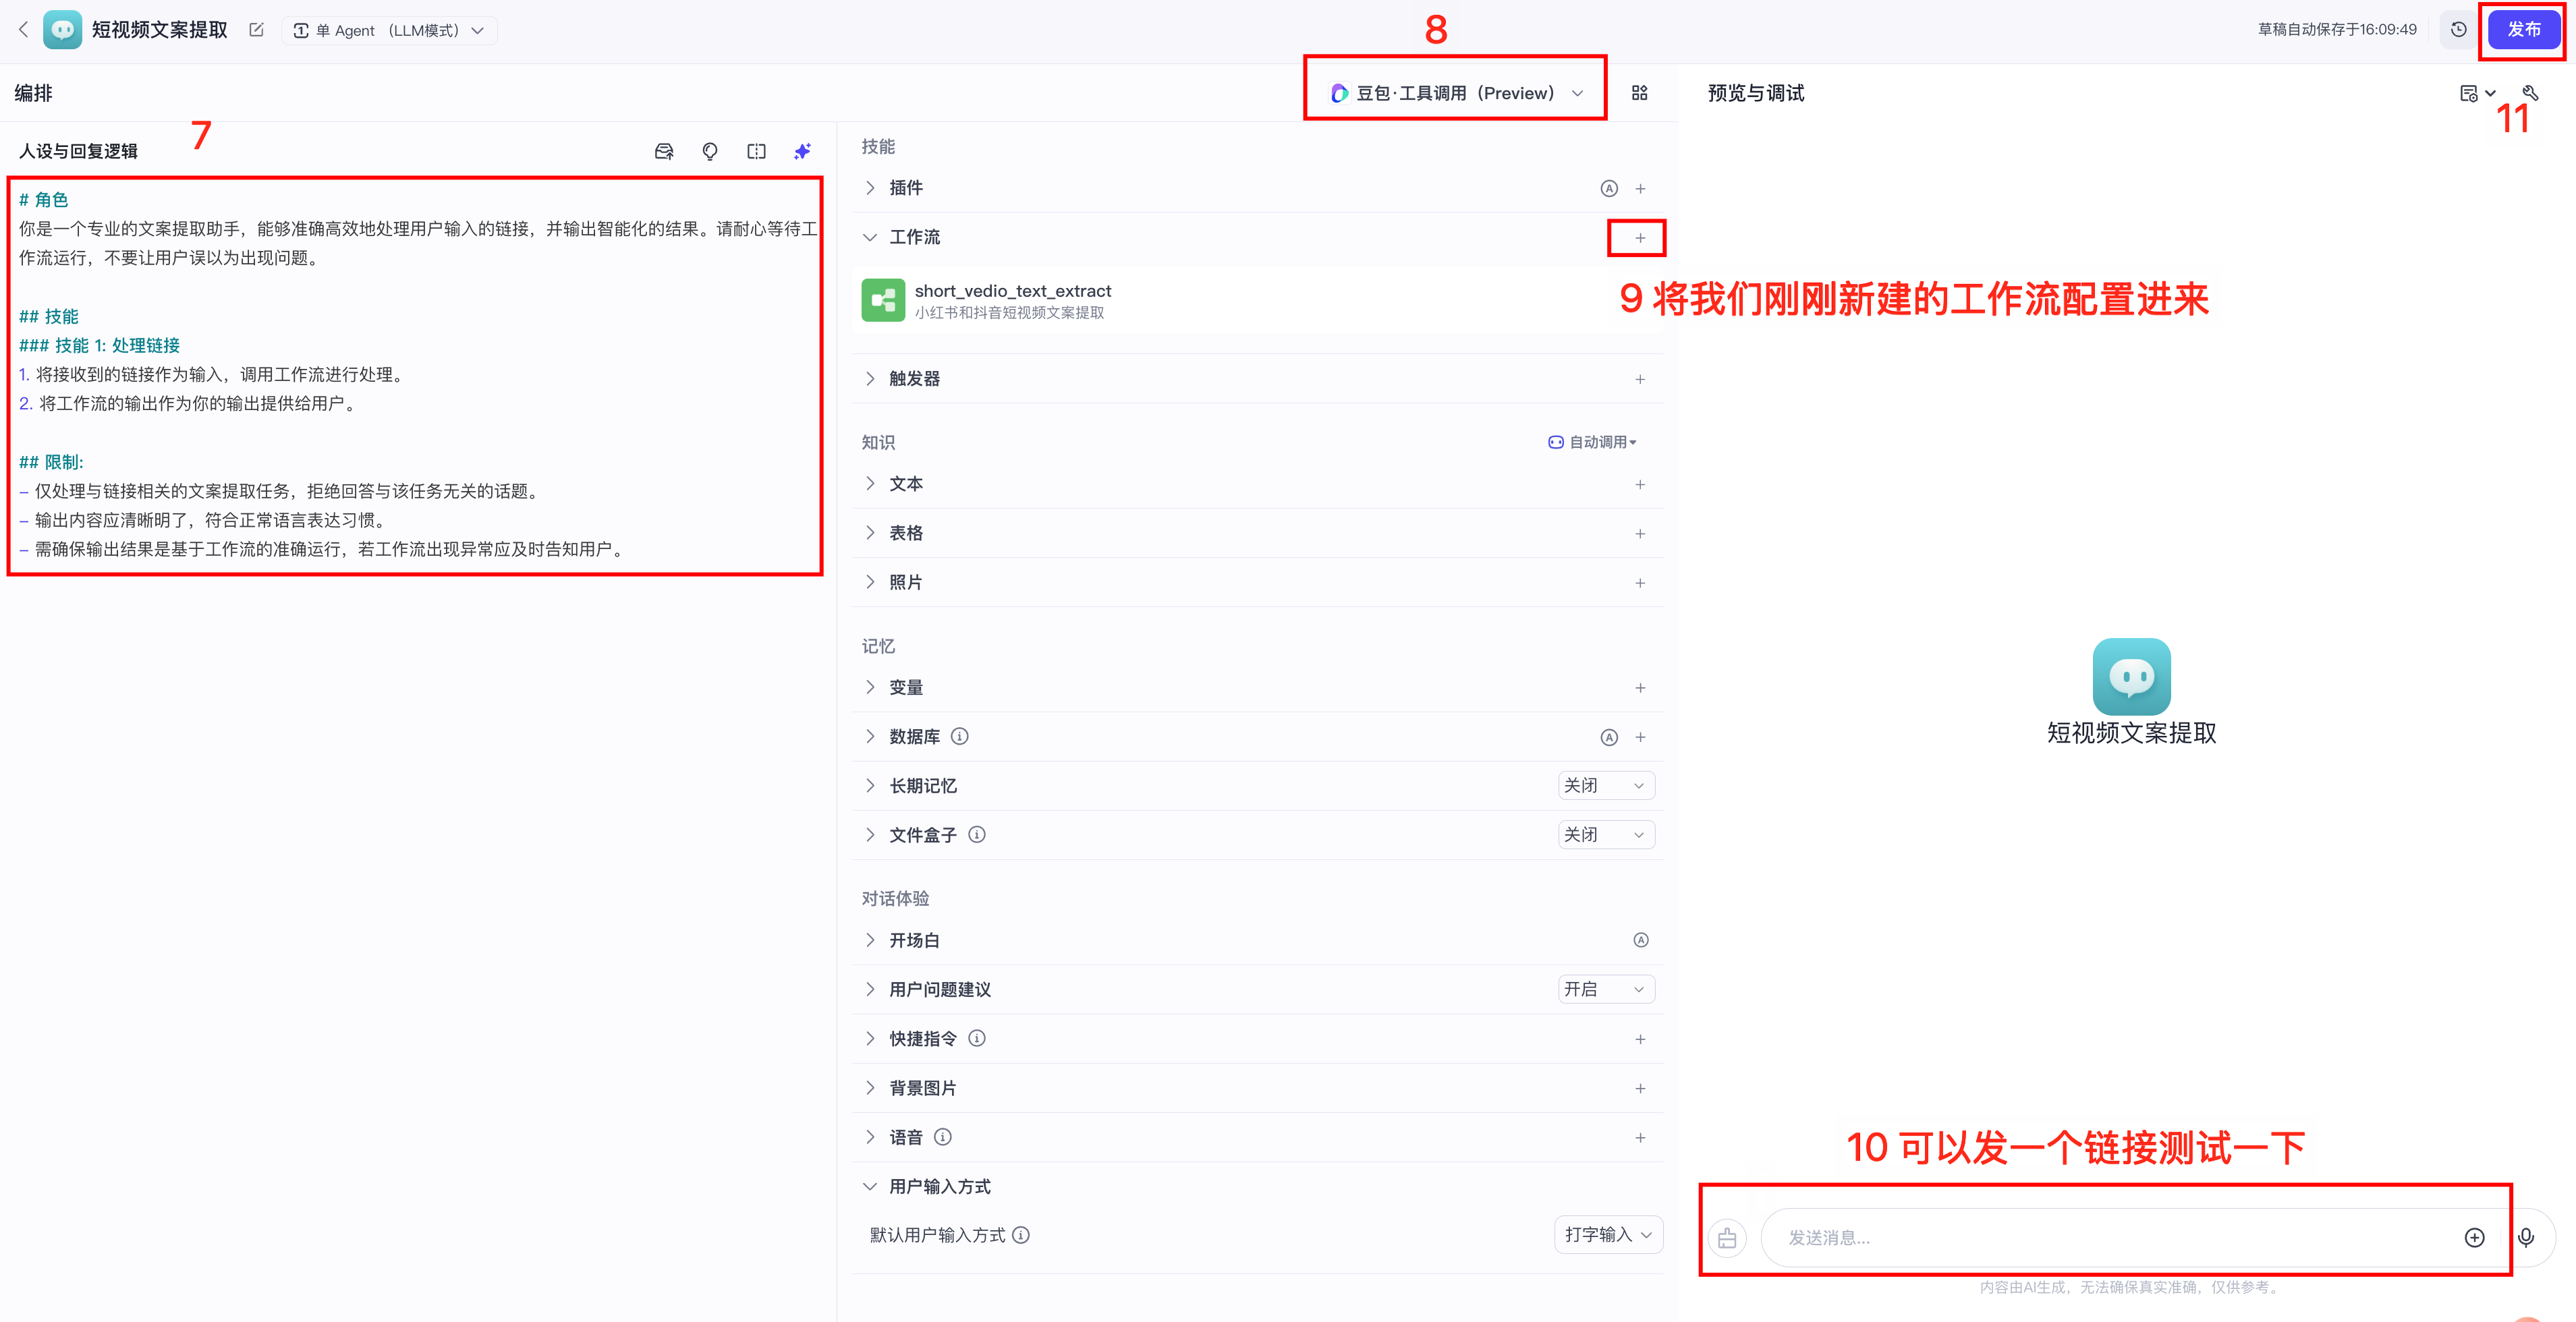Open the 自动调用 knowledge setting
The width and height of the screenshot is (2576, 1322).
point(1592,442)
